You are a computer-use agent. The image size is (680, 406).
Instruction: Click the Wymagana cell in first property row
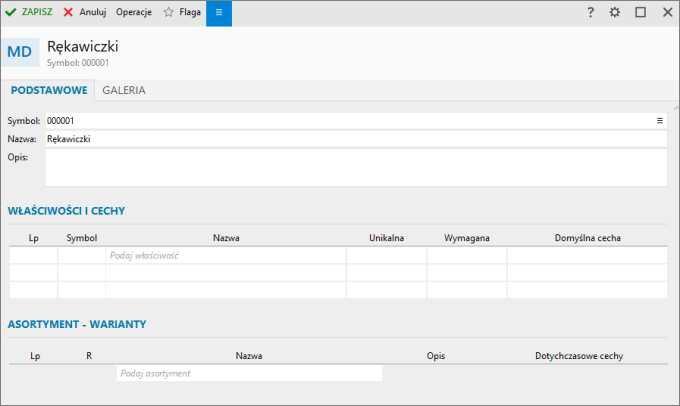click(466, 256)
